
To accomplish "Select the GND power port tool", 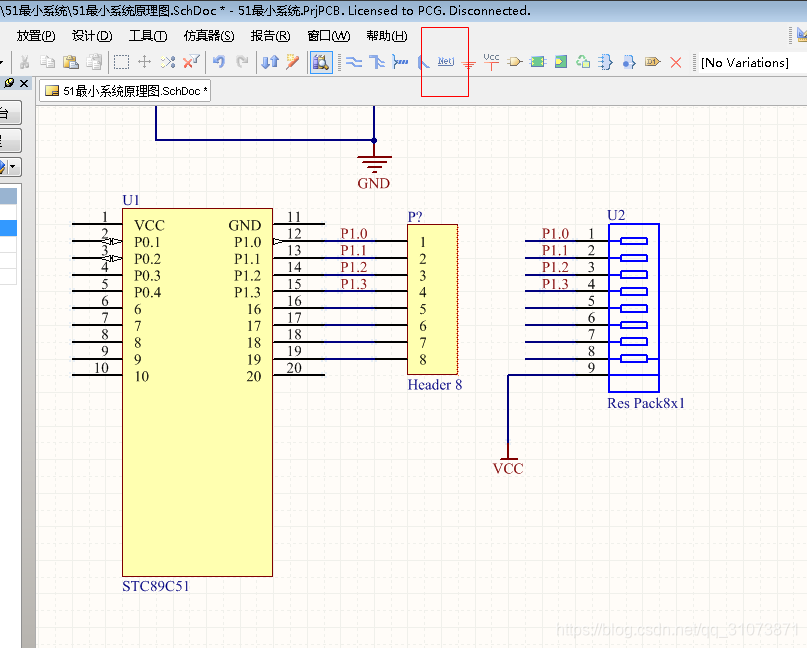I will click(468, 62).
